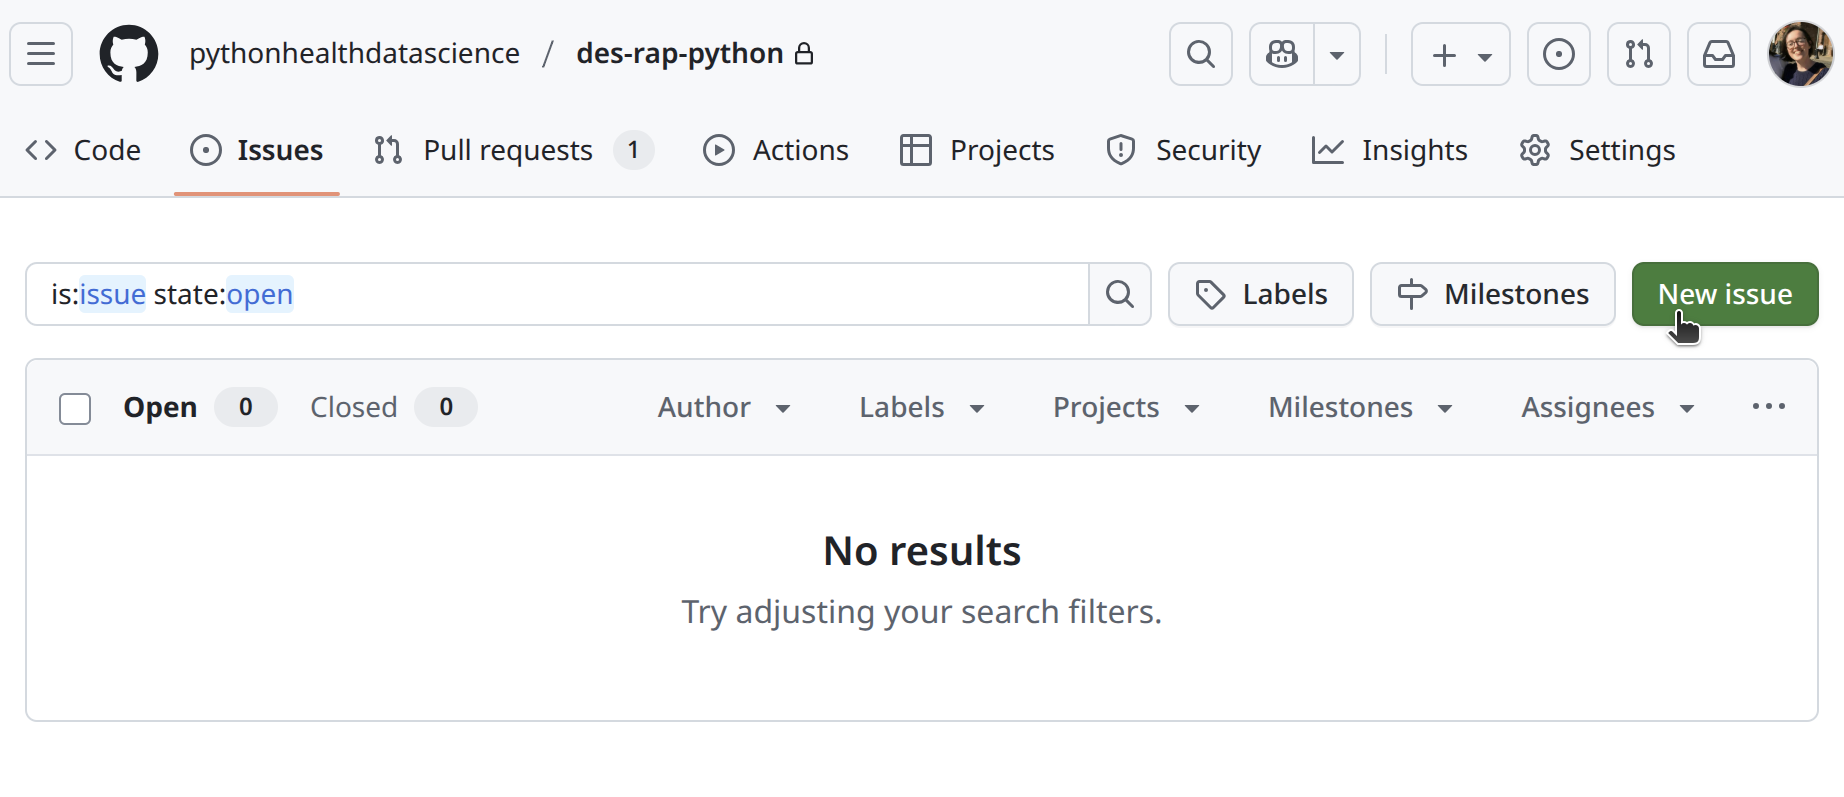Show the Open issues list

pyautogui.click(x=160, y=407)
